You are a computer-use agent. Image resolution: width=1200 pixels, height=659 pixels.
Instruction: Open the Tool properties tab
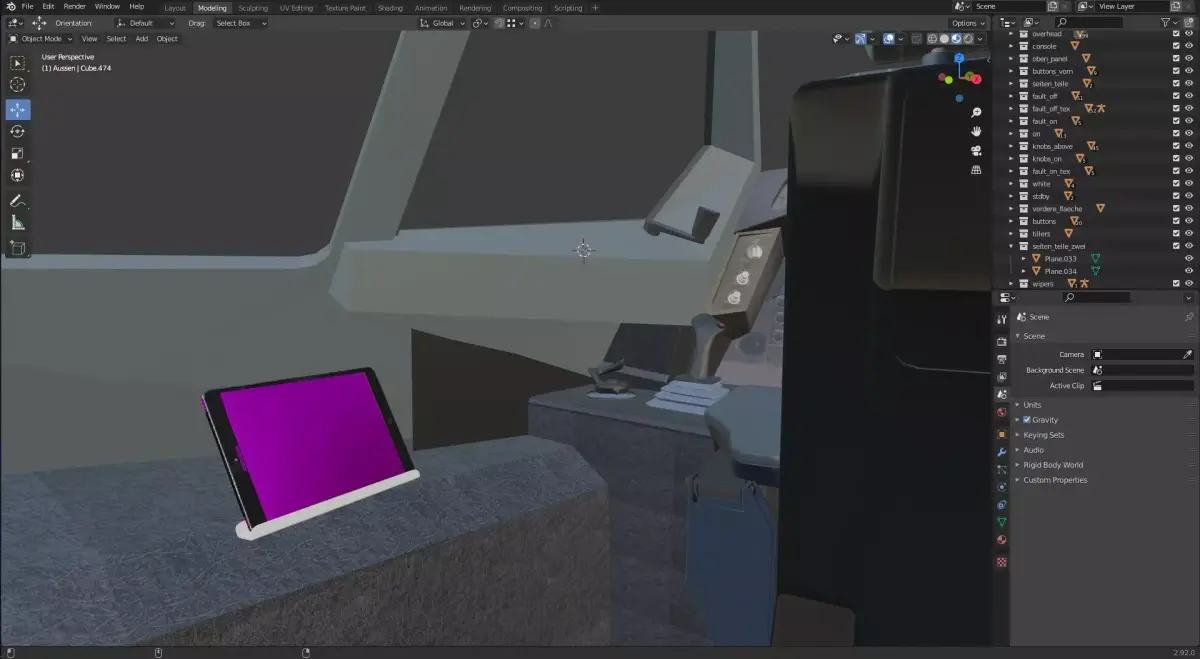[1002, 318]
